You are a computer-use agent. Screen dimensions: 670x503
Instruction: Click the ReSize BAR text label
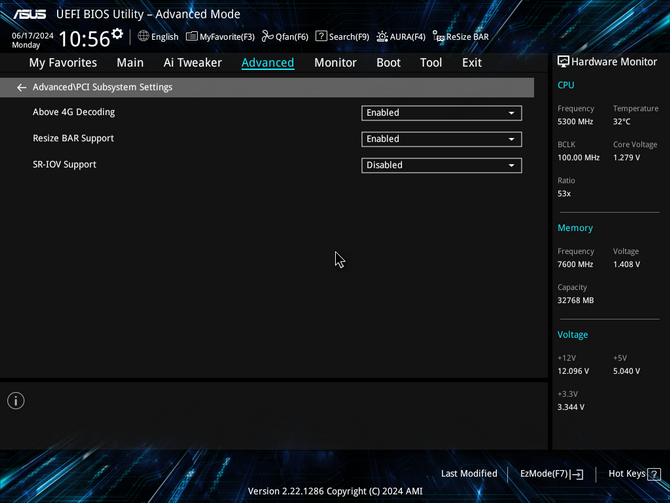(x=467, y=37)
